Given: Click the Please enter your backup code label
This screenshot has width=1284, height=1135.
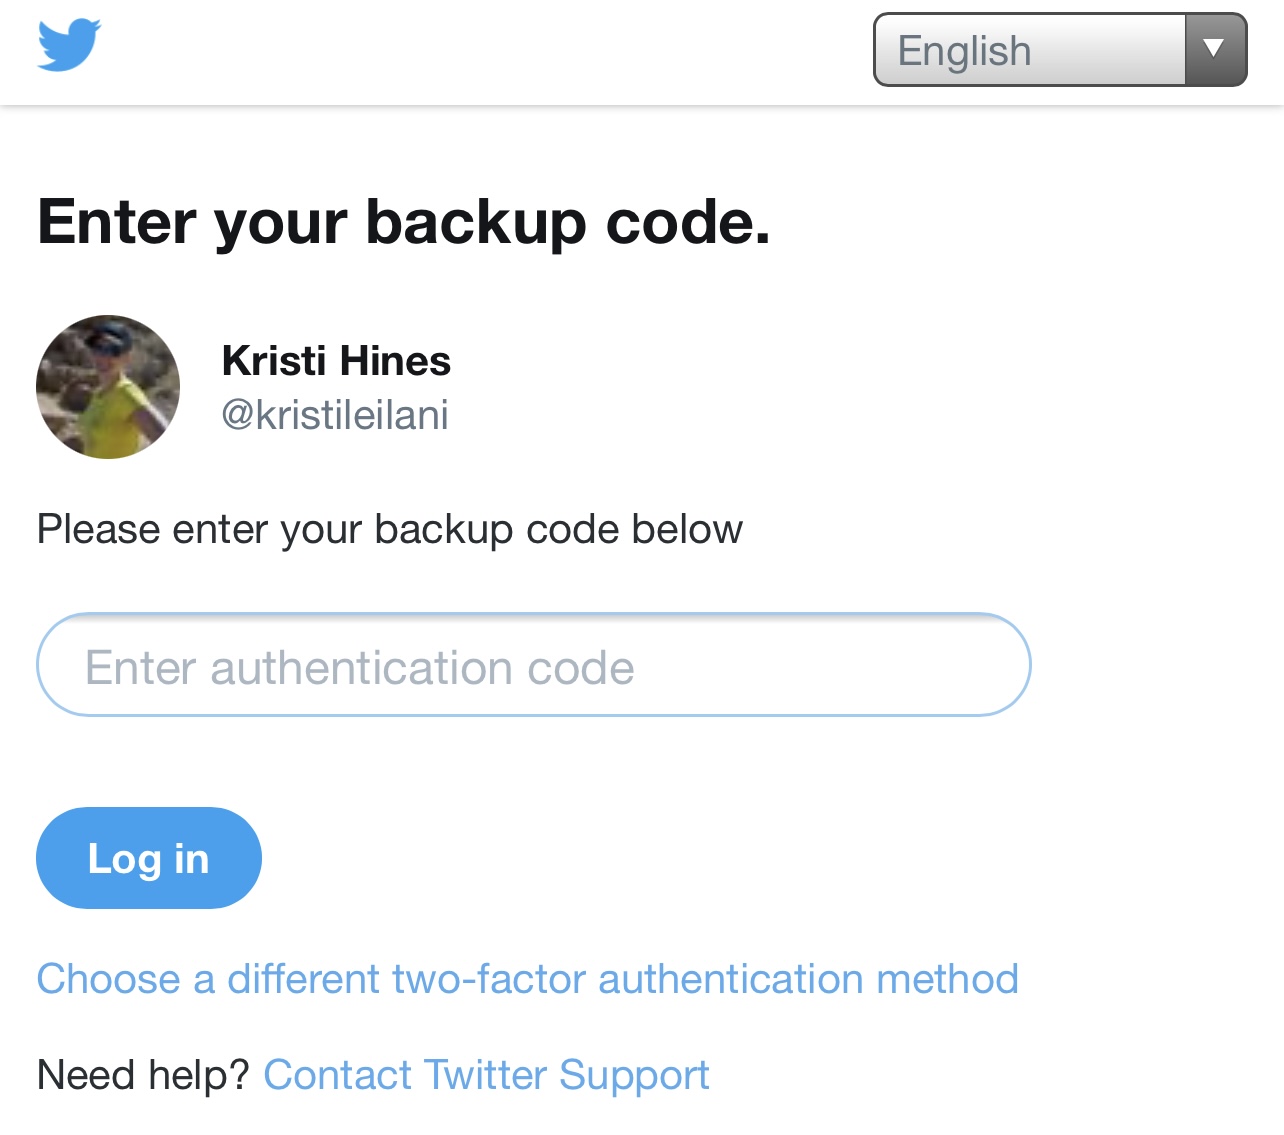Looking at the screenshot, I should pos(390,529).
